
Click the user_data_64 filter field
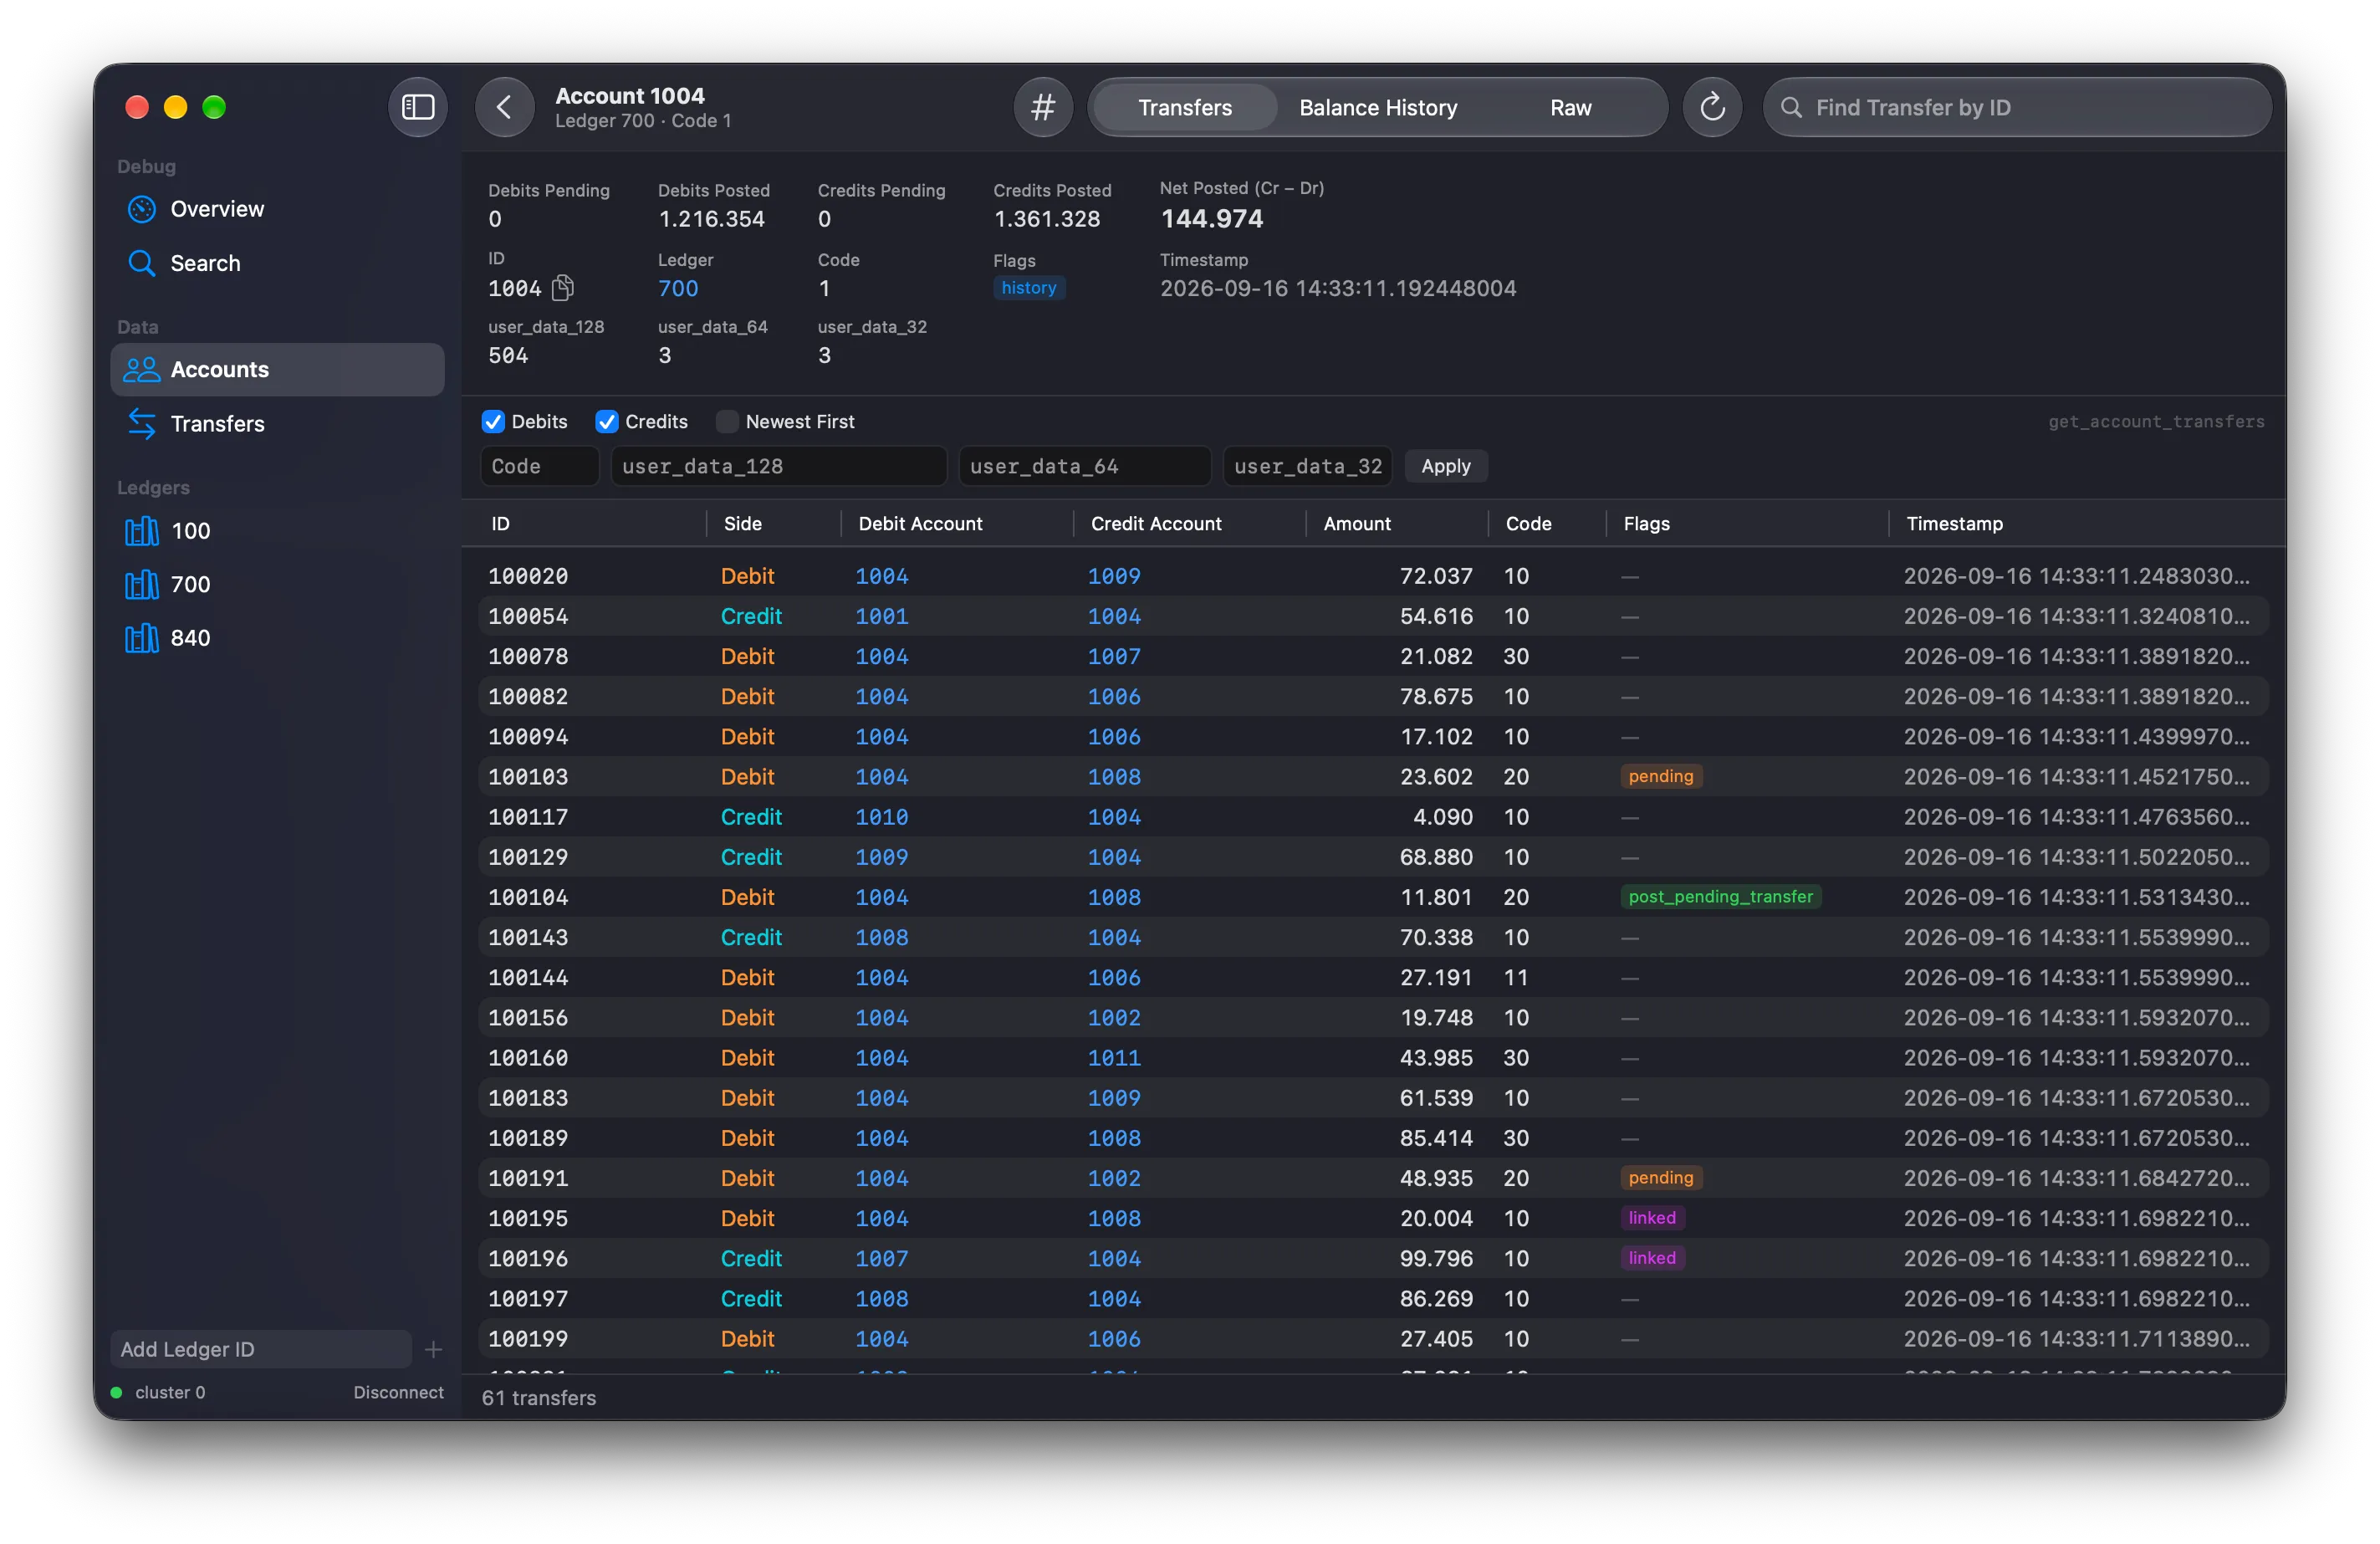click(1084, 465)
